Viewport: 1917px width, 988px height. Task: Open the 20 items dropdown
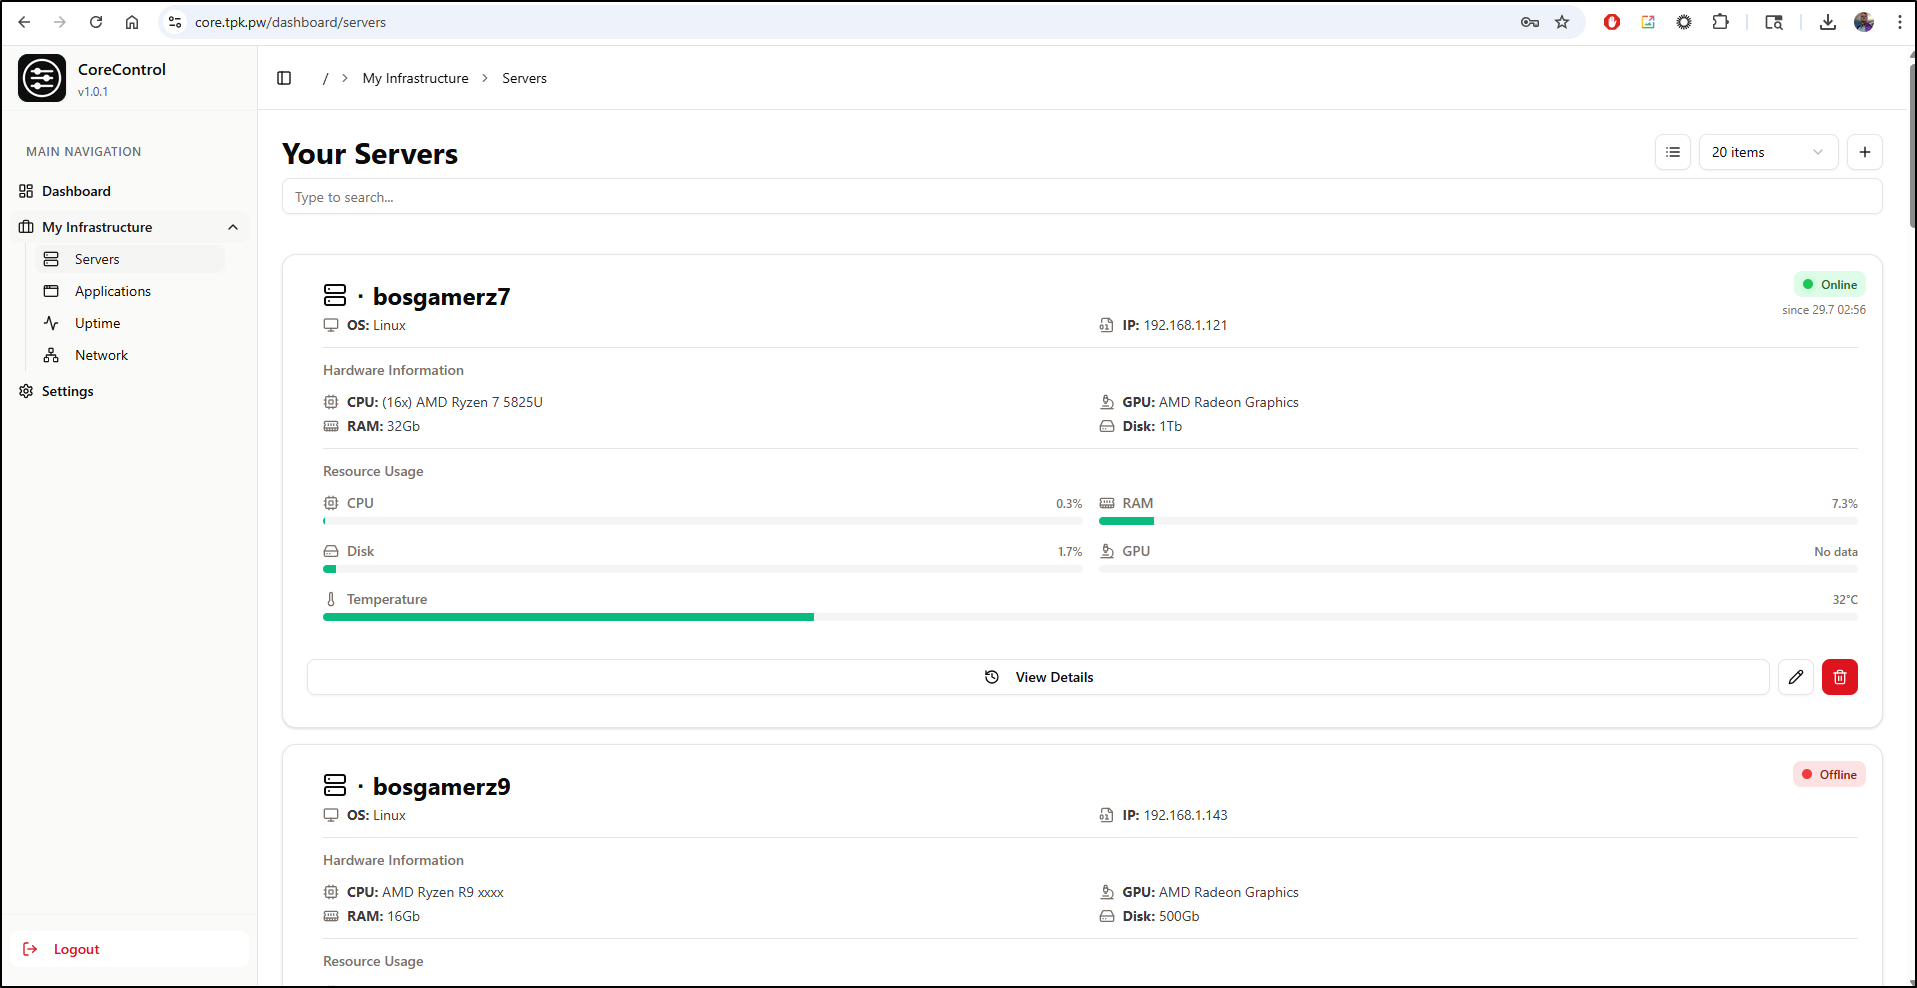pyautogui.click(x=1768, y=152)
